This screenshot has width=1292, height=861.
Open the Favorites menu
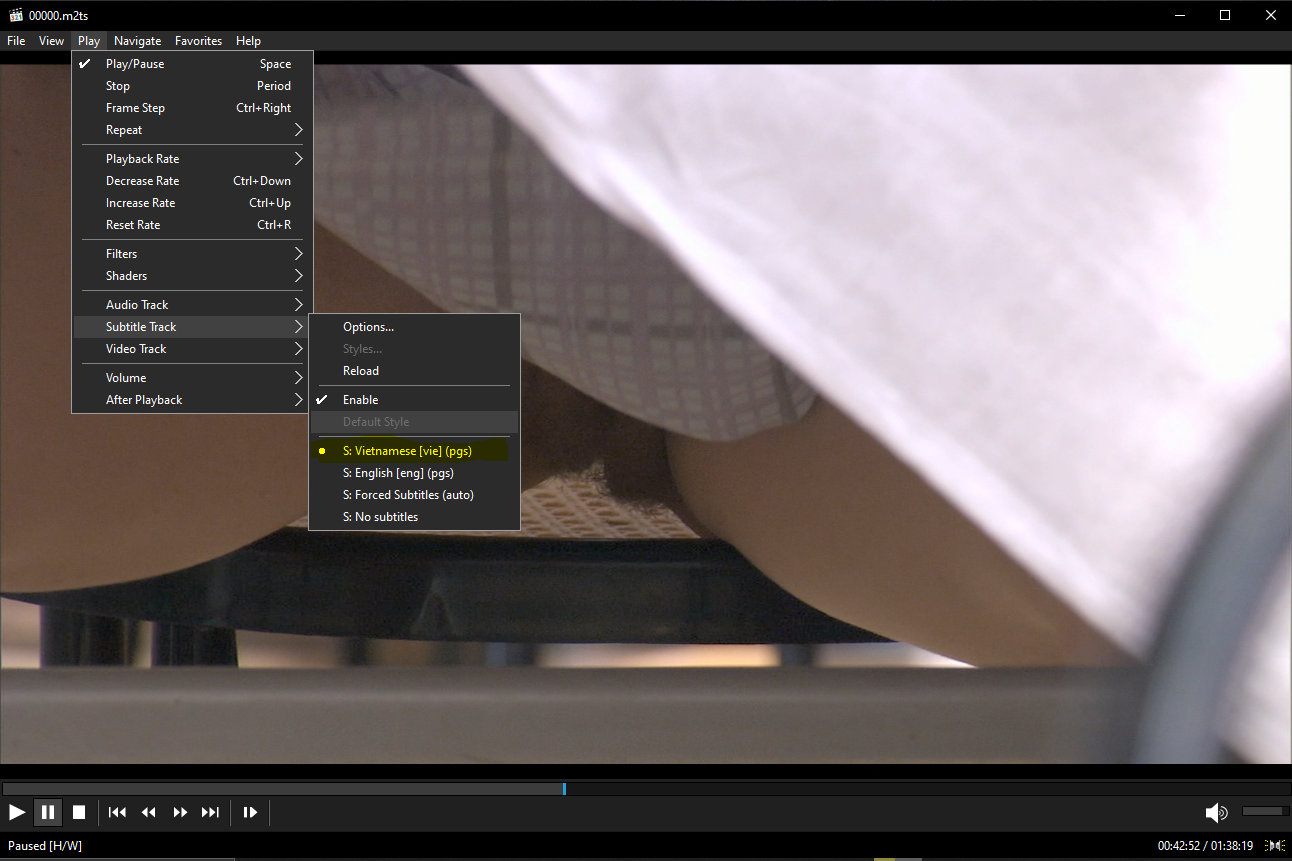click(x=198, y=41)
